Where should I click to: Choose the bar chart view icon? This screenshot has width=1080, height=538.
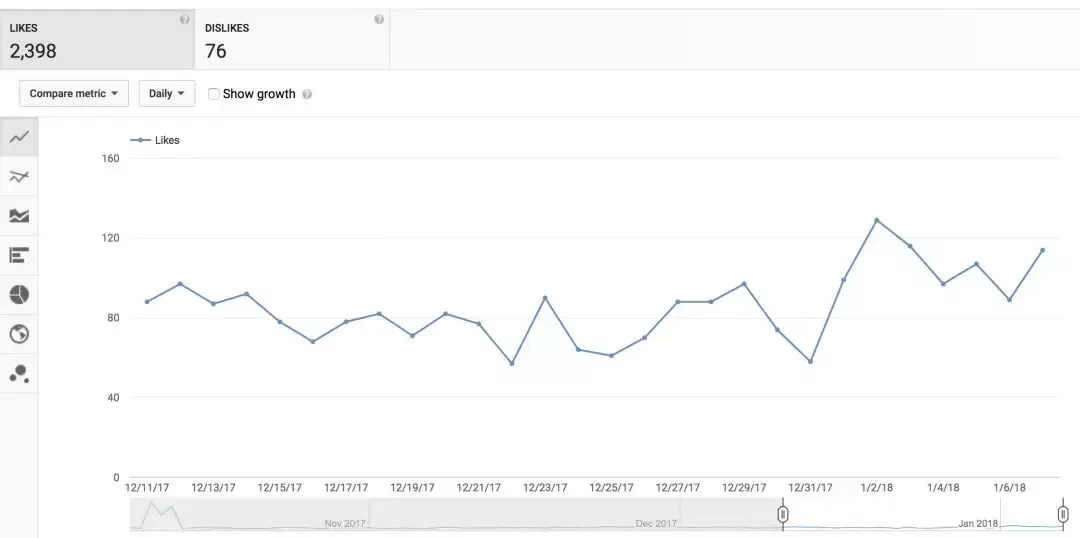[x=19, y=256]
